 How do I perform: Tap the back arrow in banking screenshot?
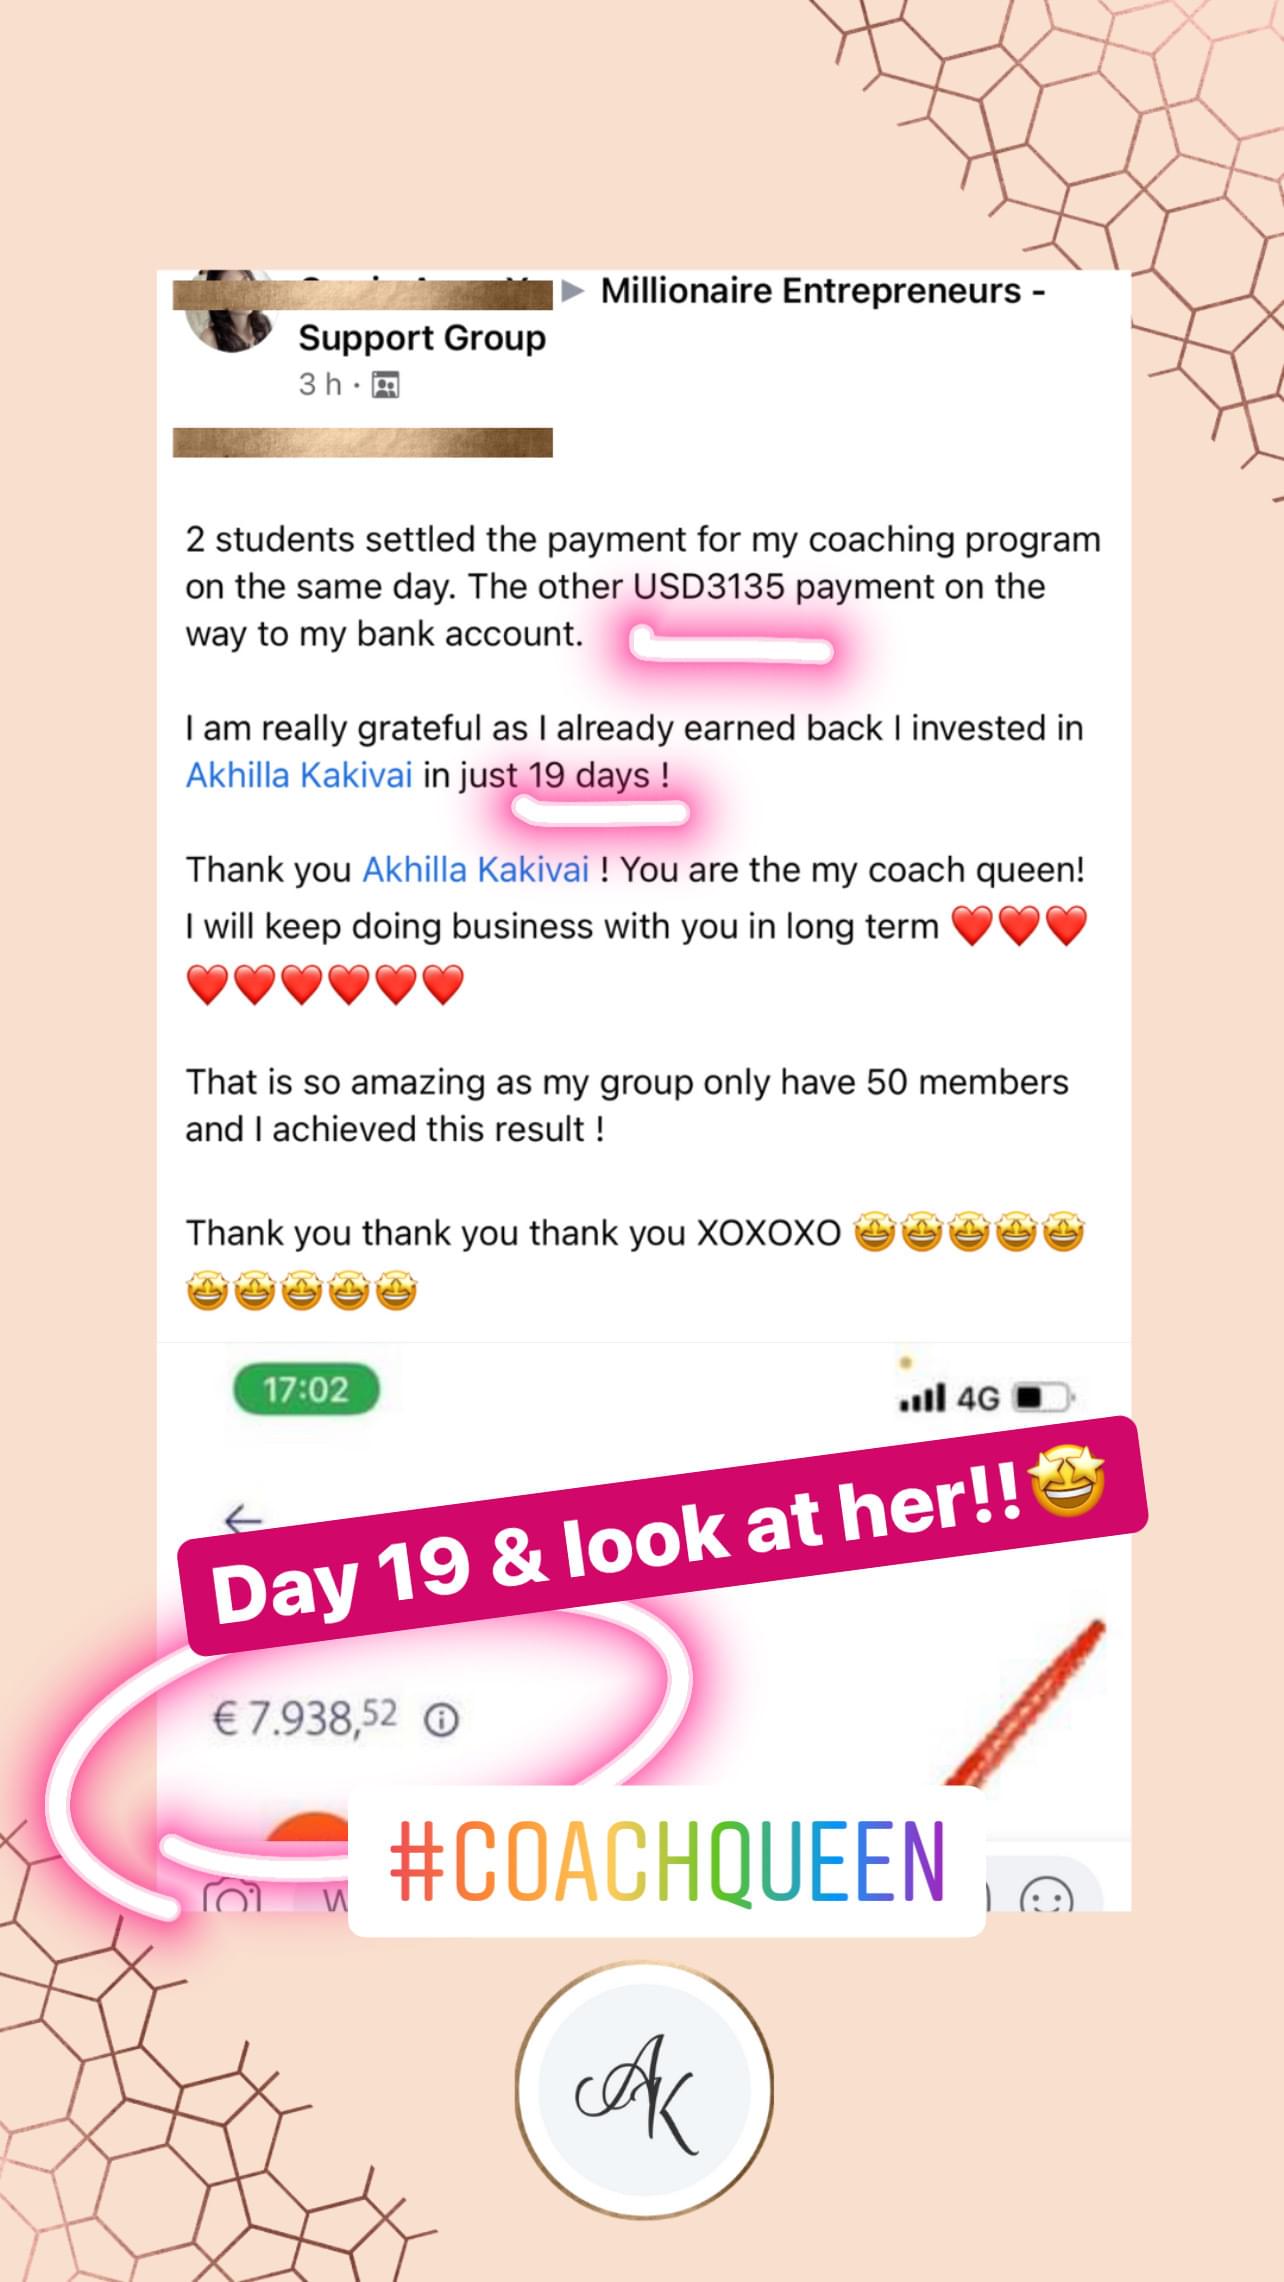tap(243, 1520)
